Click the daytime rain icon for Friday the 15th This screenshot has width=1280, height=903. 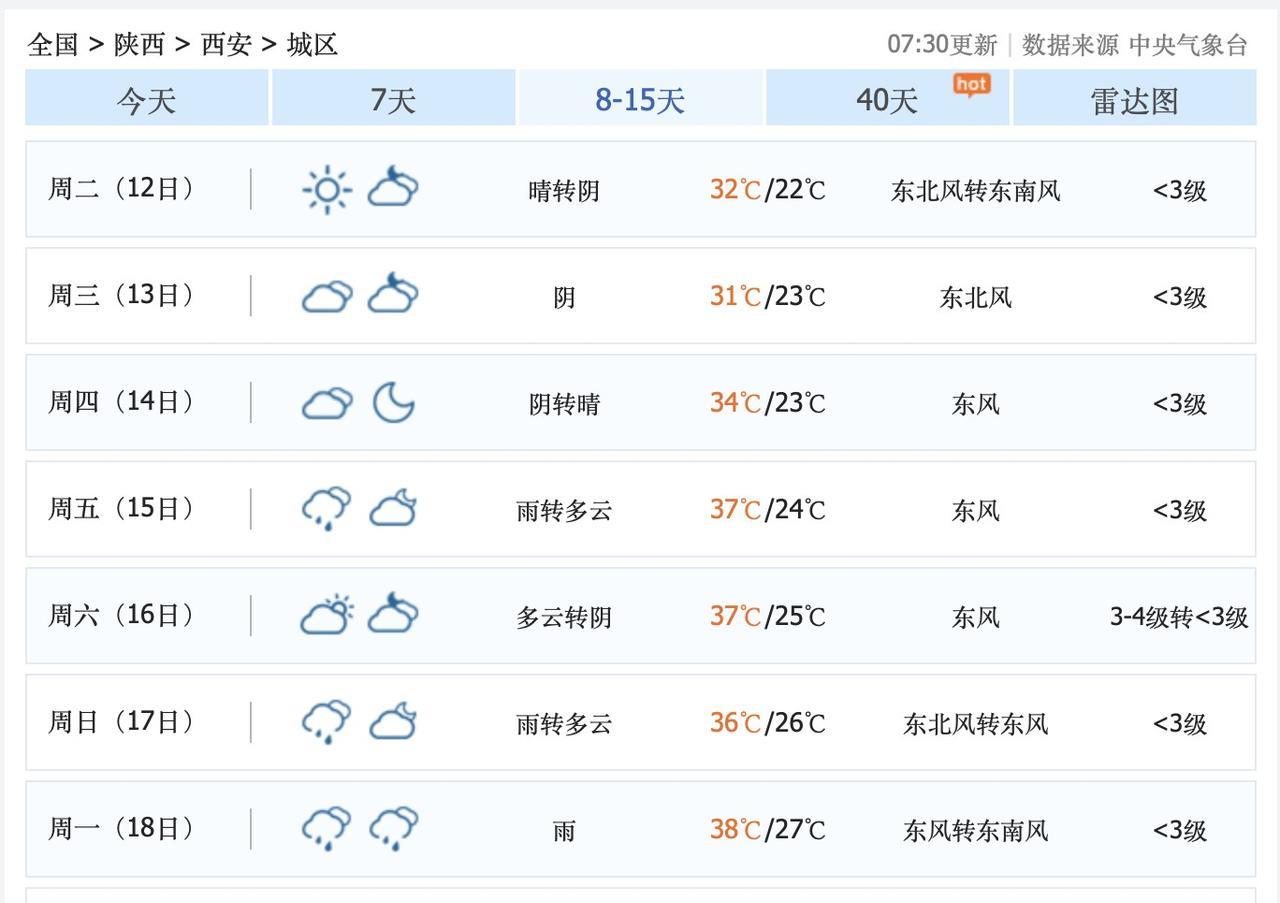click(x=327, y=509)
